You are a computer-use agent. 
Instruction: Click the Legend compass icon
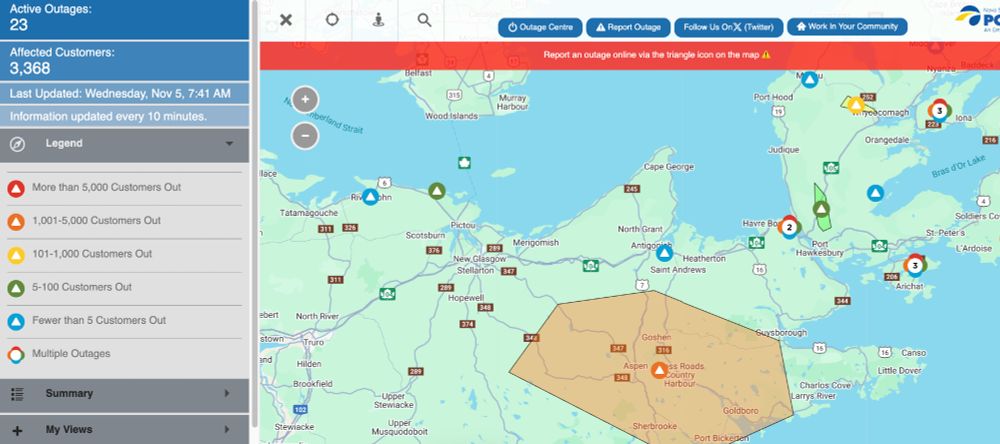coord(17,145)
